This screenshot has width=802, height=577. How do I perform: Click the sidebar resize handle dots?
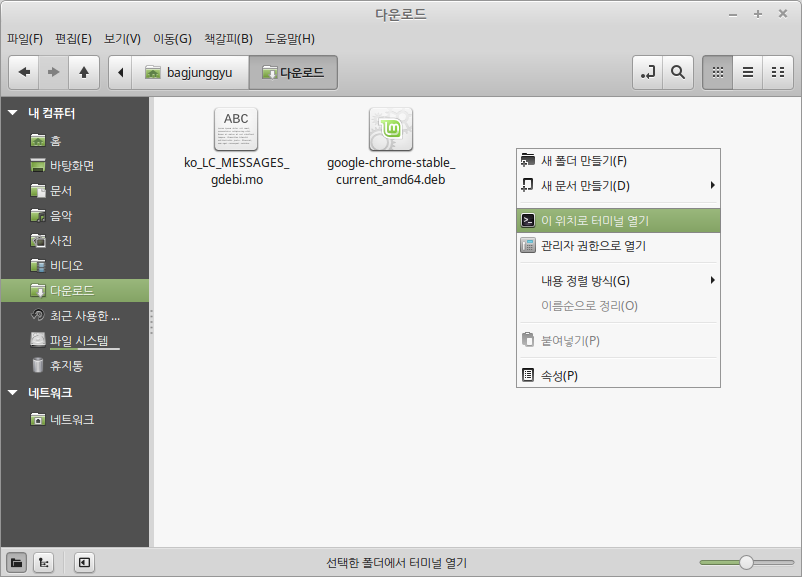[x=151, y=322]
